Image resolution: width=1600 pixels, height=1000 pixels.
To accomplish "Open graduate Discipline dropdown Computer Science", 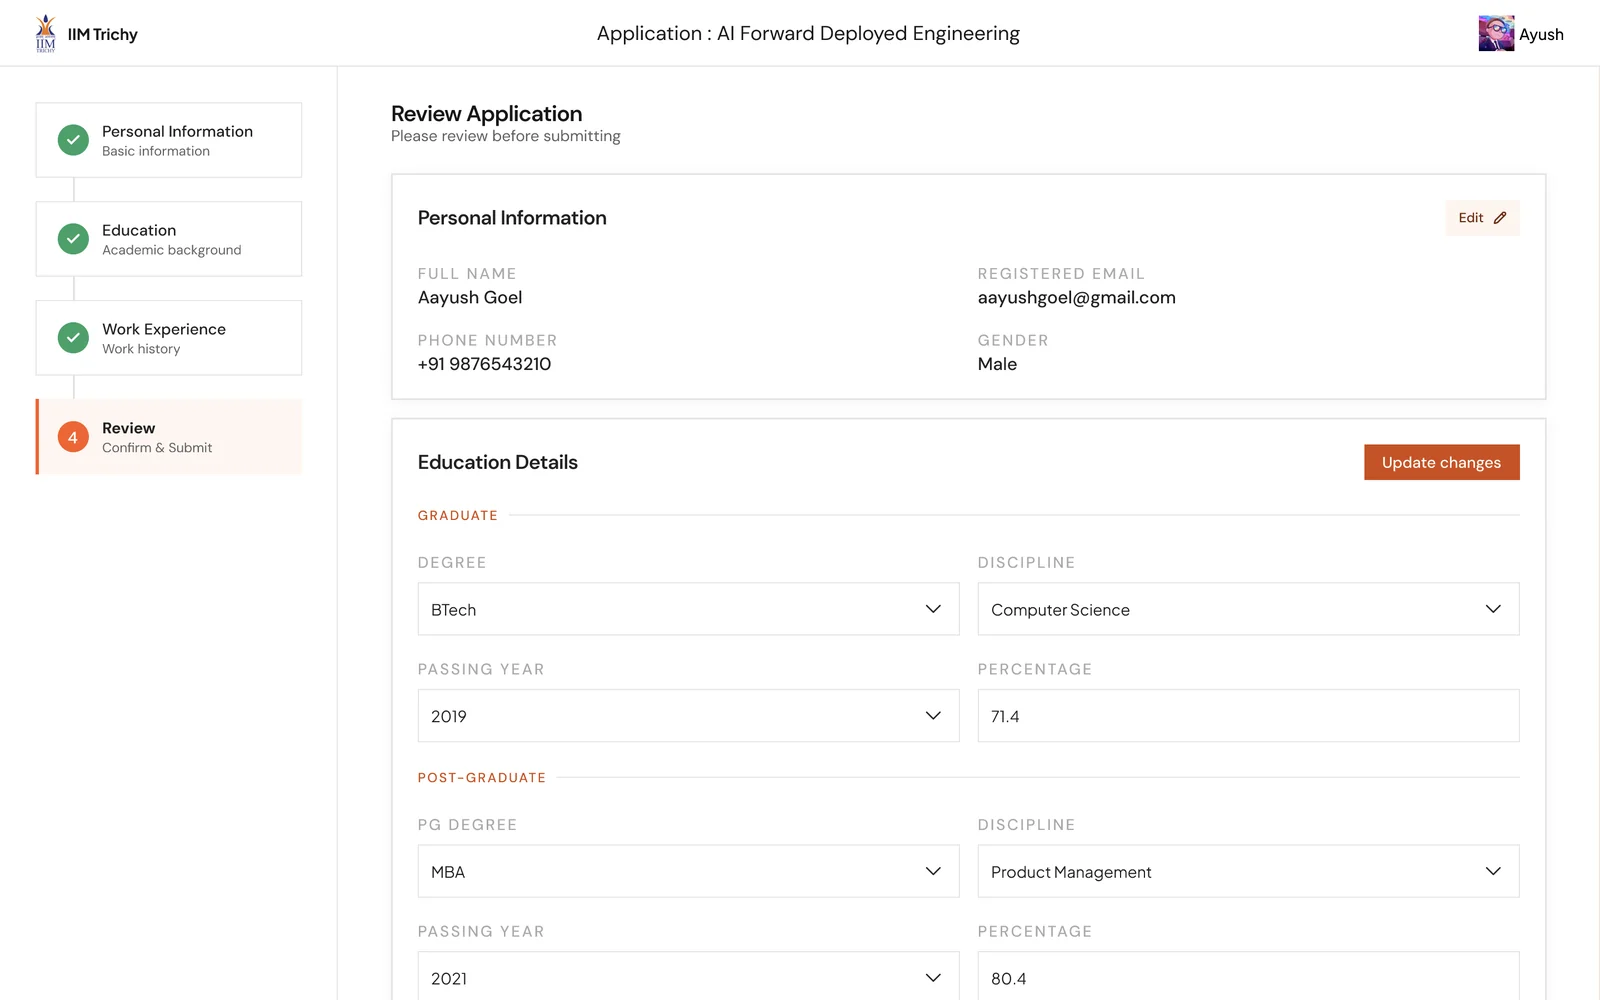I will click(1248, 609).
